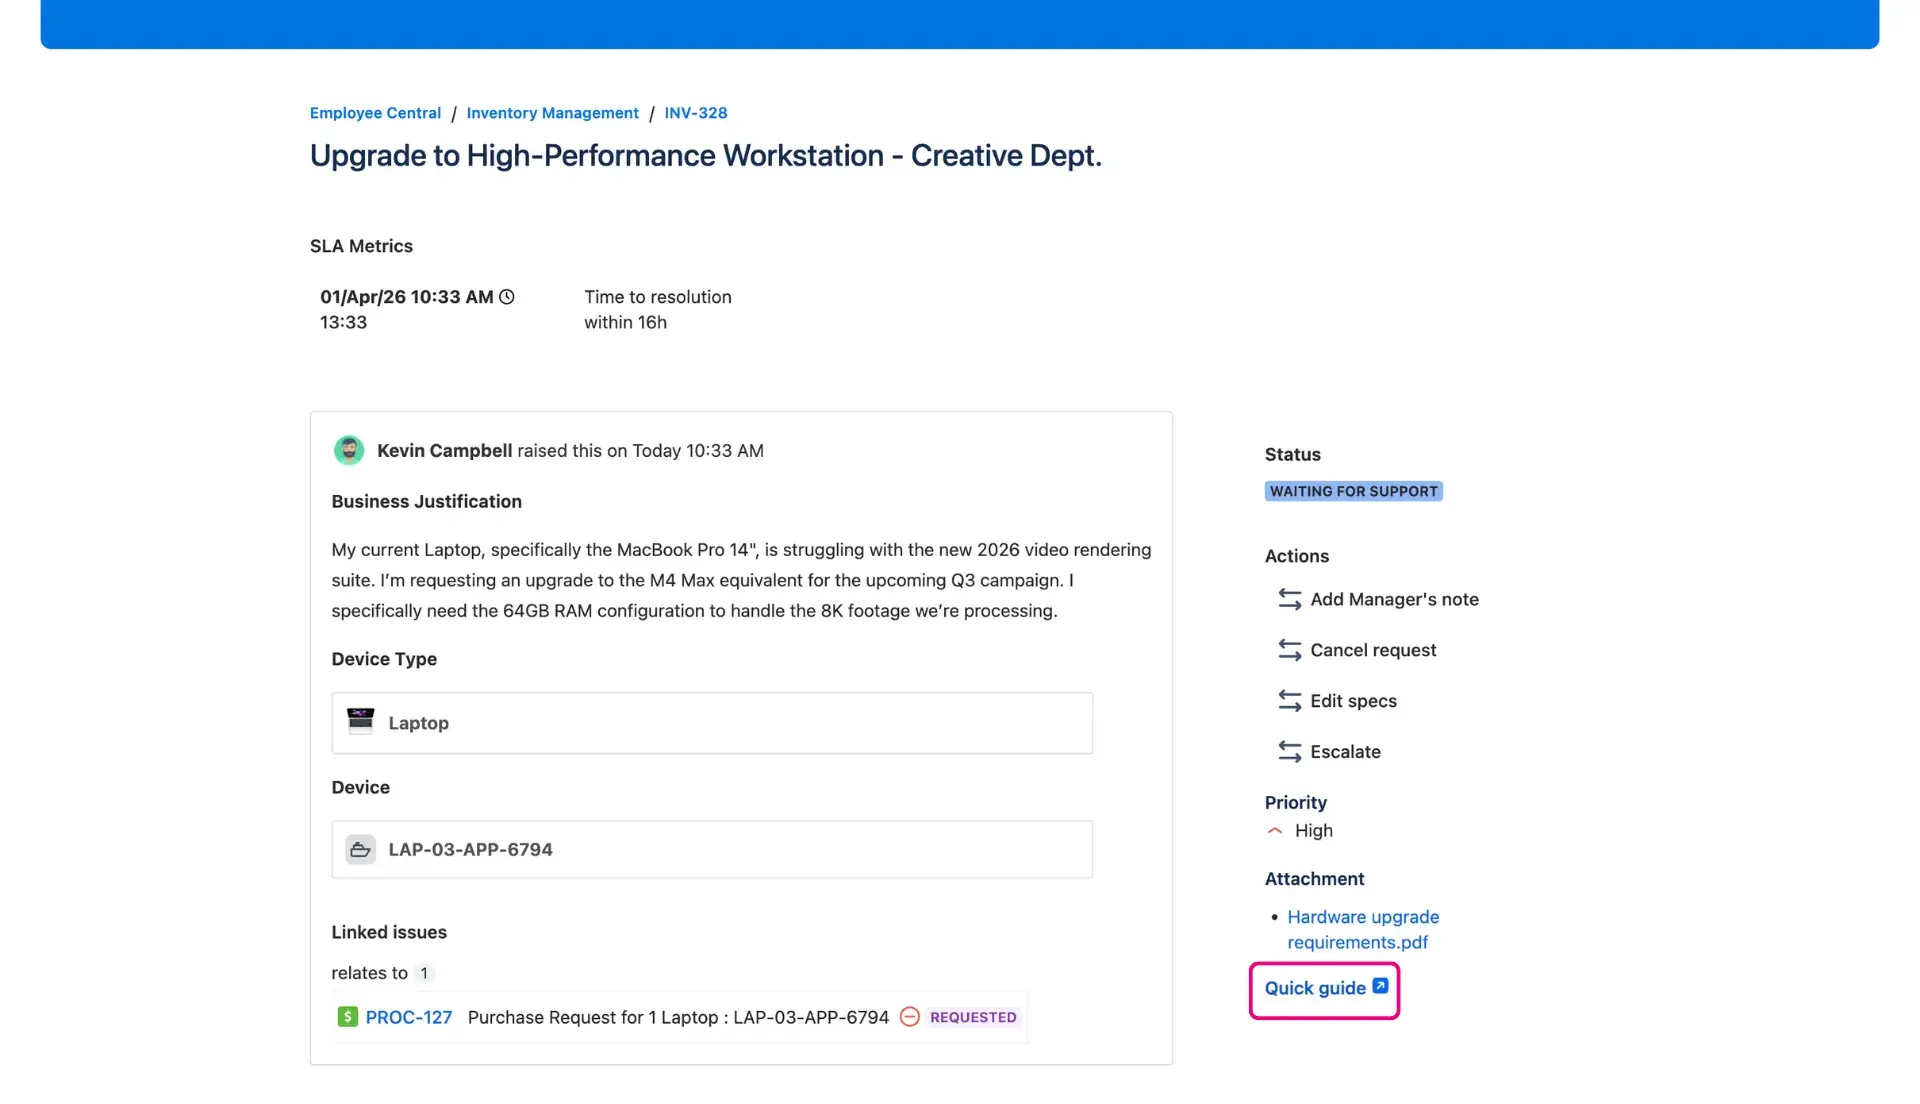Click the transition arrows icon next to Escalate
Screen dimensions: 1920x1104
coord(1288,751)
